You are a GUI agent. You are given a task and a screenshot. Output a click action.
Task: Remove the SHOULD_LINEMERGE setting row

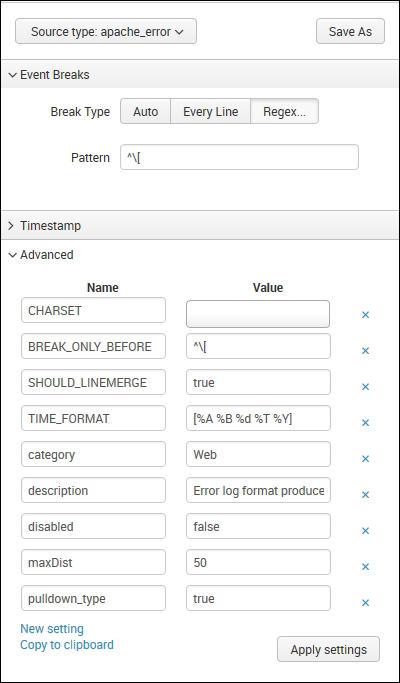[x=365, y=386]
